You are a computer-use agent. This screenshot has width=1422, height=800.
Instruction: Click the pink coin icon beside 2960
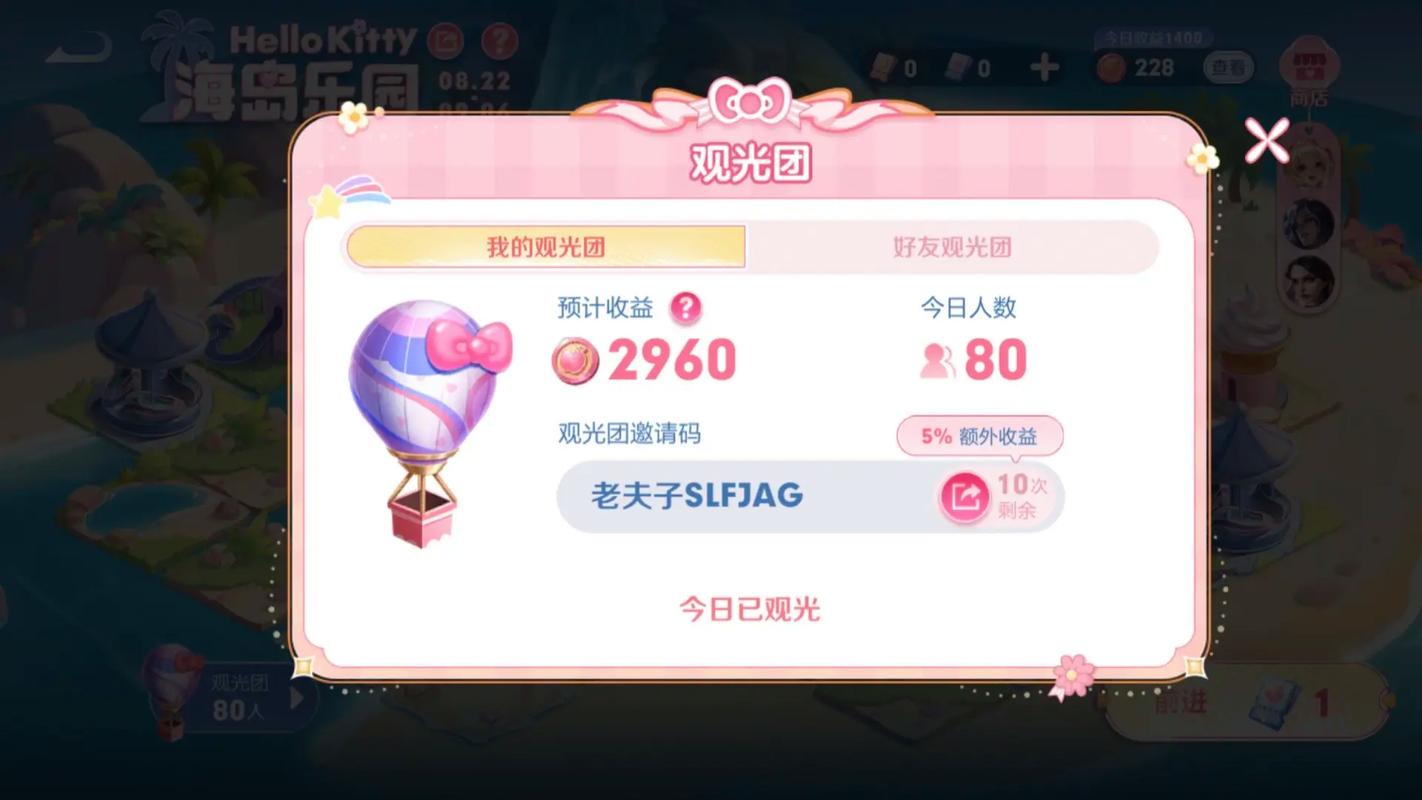click(x=575, y=362)
